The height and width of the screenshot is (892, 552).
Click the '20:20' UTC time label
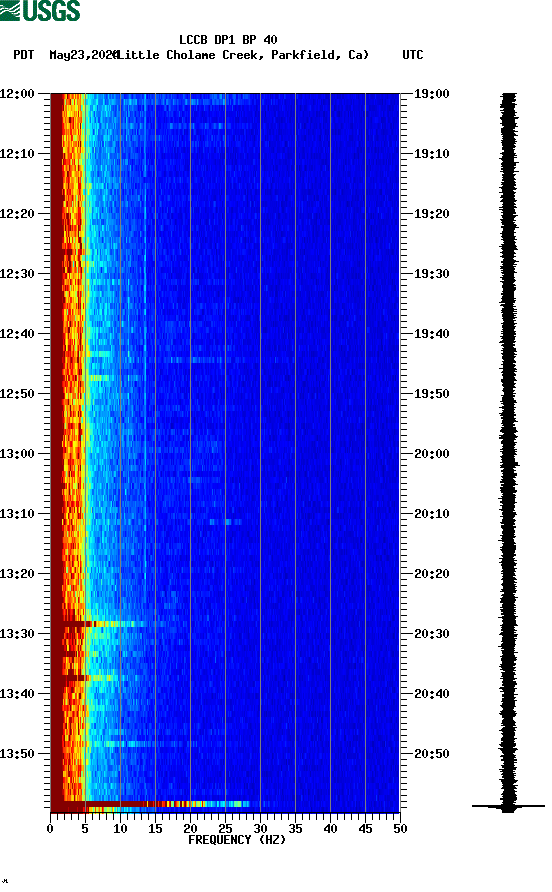432,574
